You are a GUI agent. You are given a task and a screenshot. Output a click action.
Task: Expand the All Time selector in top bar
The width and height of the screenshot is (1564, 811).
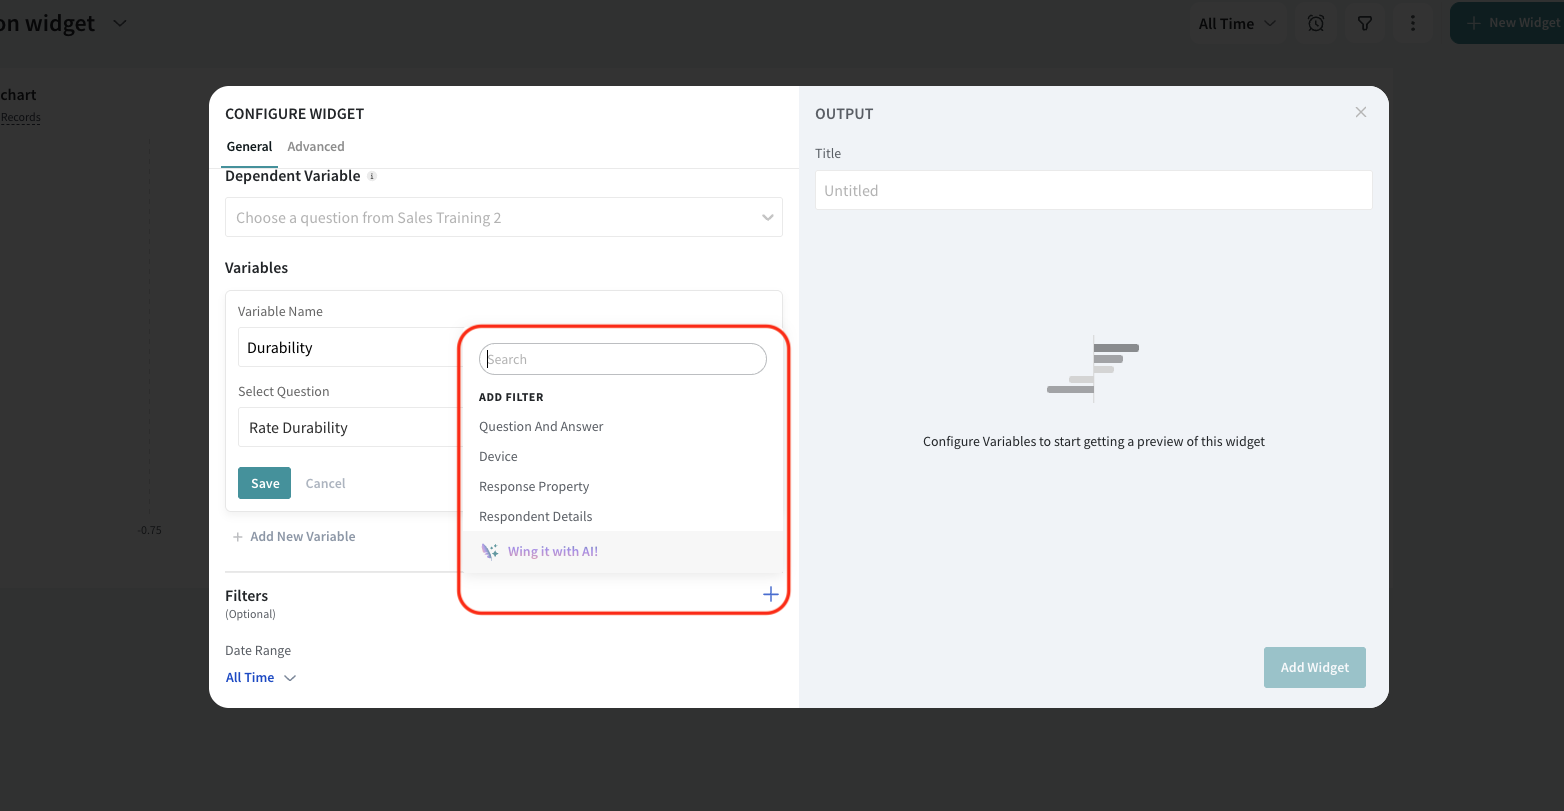(1237, 23)
